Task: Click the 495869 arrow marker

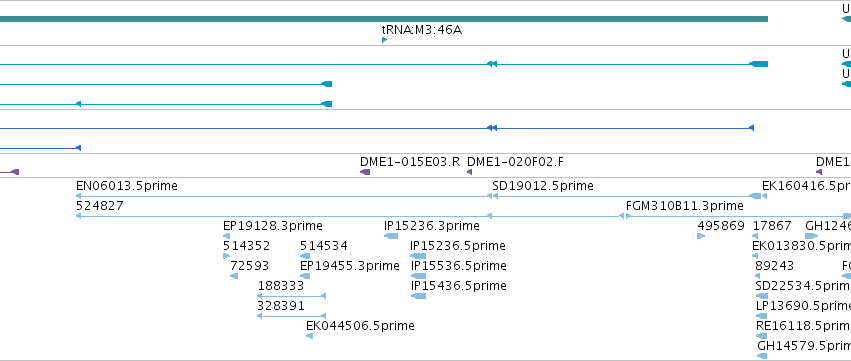Action: (701, 236)
